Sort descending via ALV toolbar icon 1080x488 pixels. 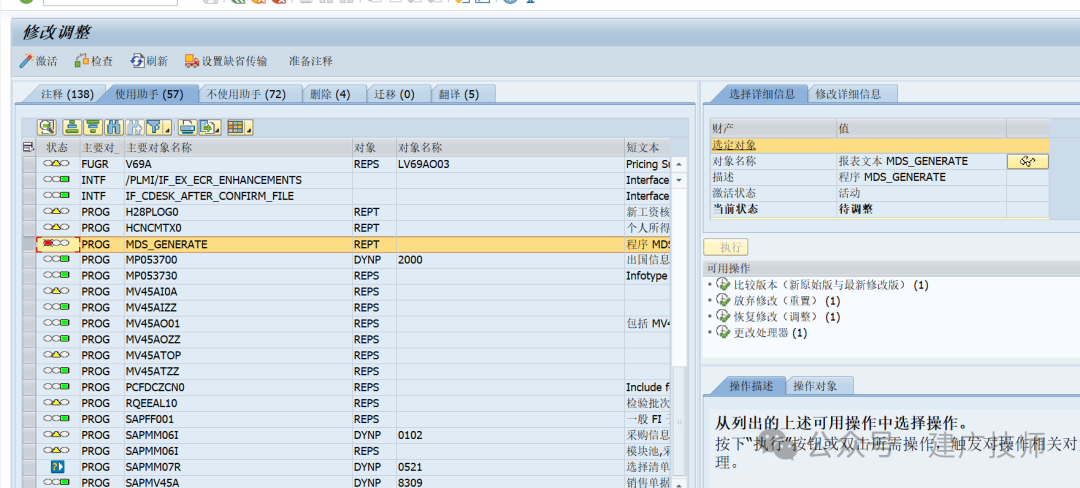point(93,127)
